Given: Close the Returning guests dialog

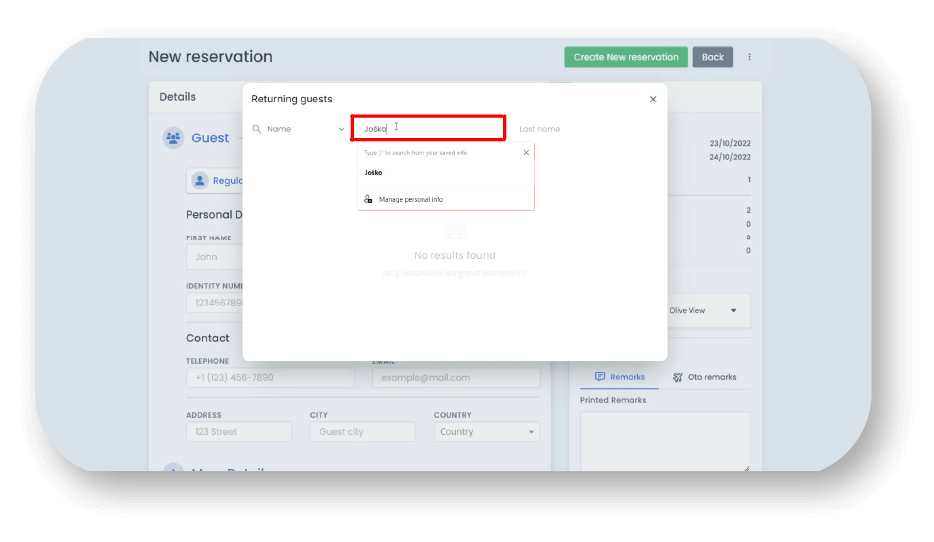Looking at the screenshot, I should (653, 99).
